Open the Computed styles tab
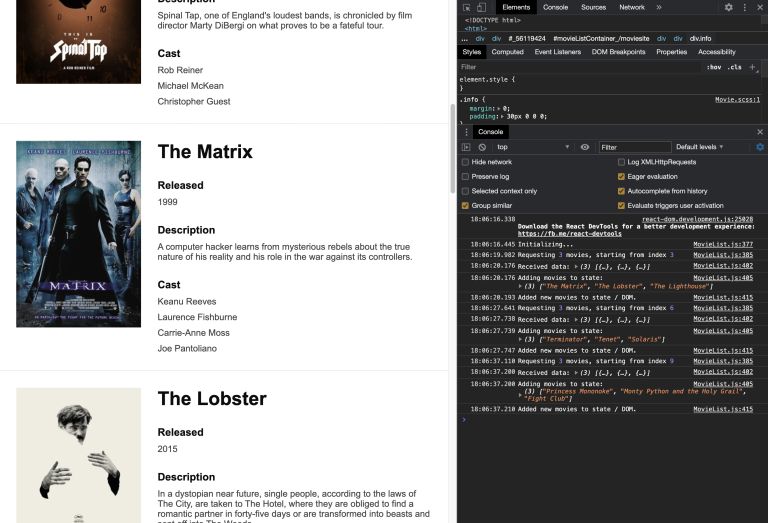The height and width of the screenshot is (523, 768). point(507,52)
